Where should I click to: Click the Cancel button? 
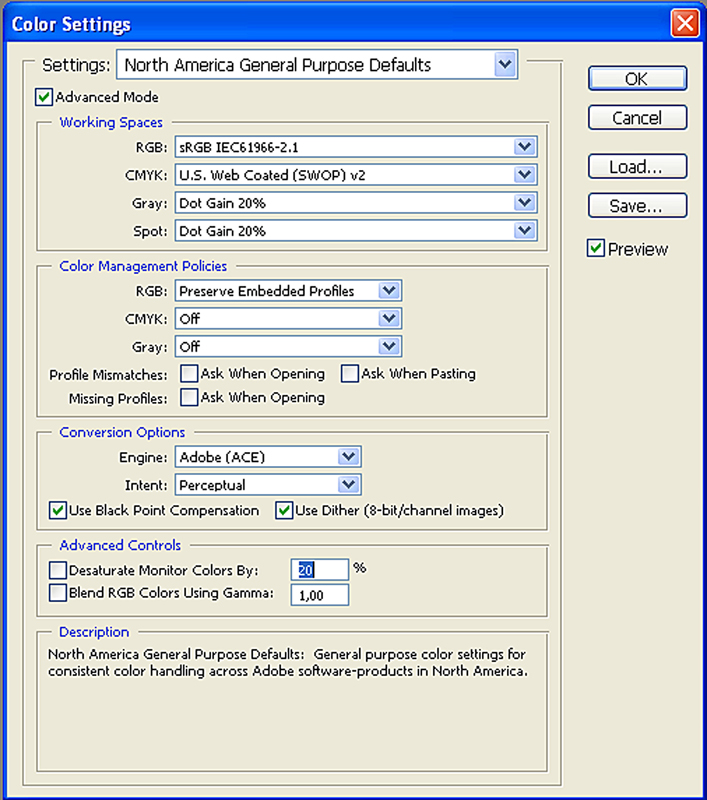click(x=637, y=118)
